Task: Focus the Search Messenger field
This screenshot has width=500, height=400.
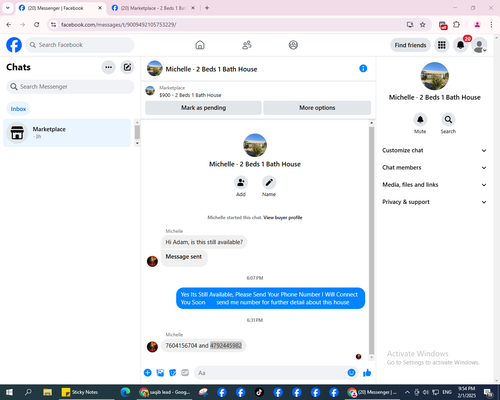Action: coord(70,87)
